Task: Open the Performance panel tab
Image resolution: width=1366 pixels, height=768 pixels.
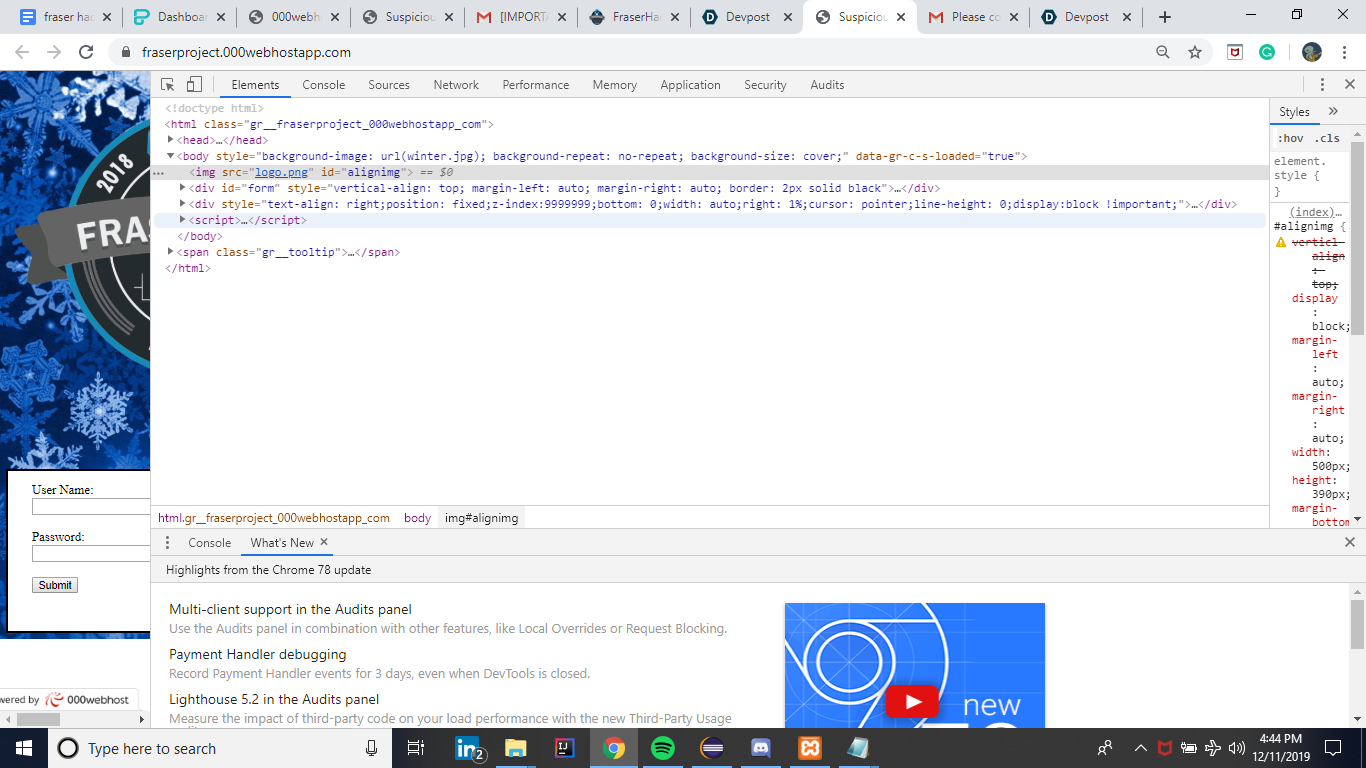Action: (x=536, y=85)
